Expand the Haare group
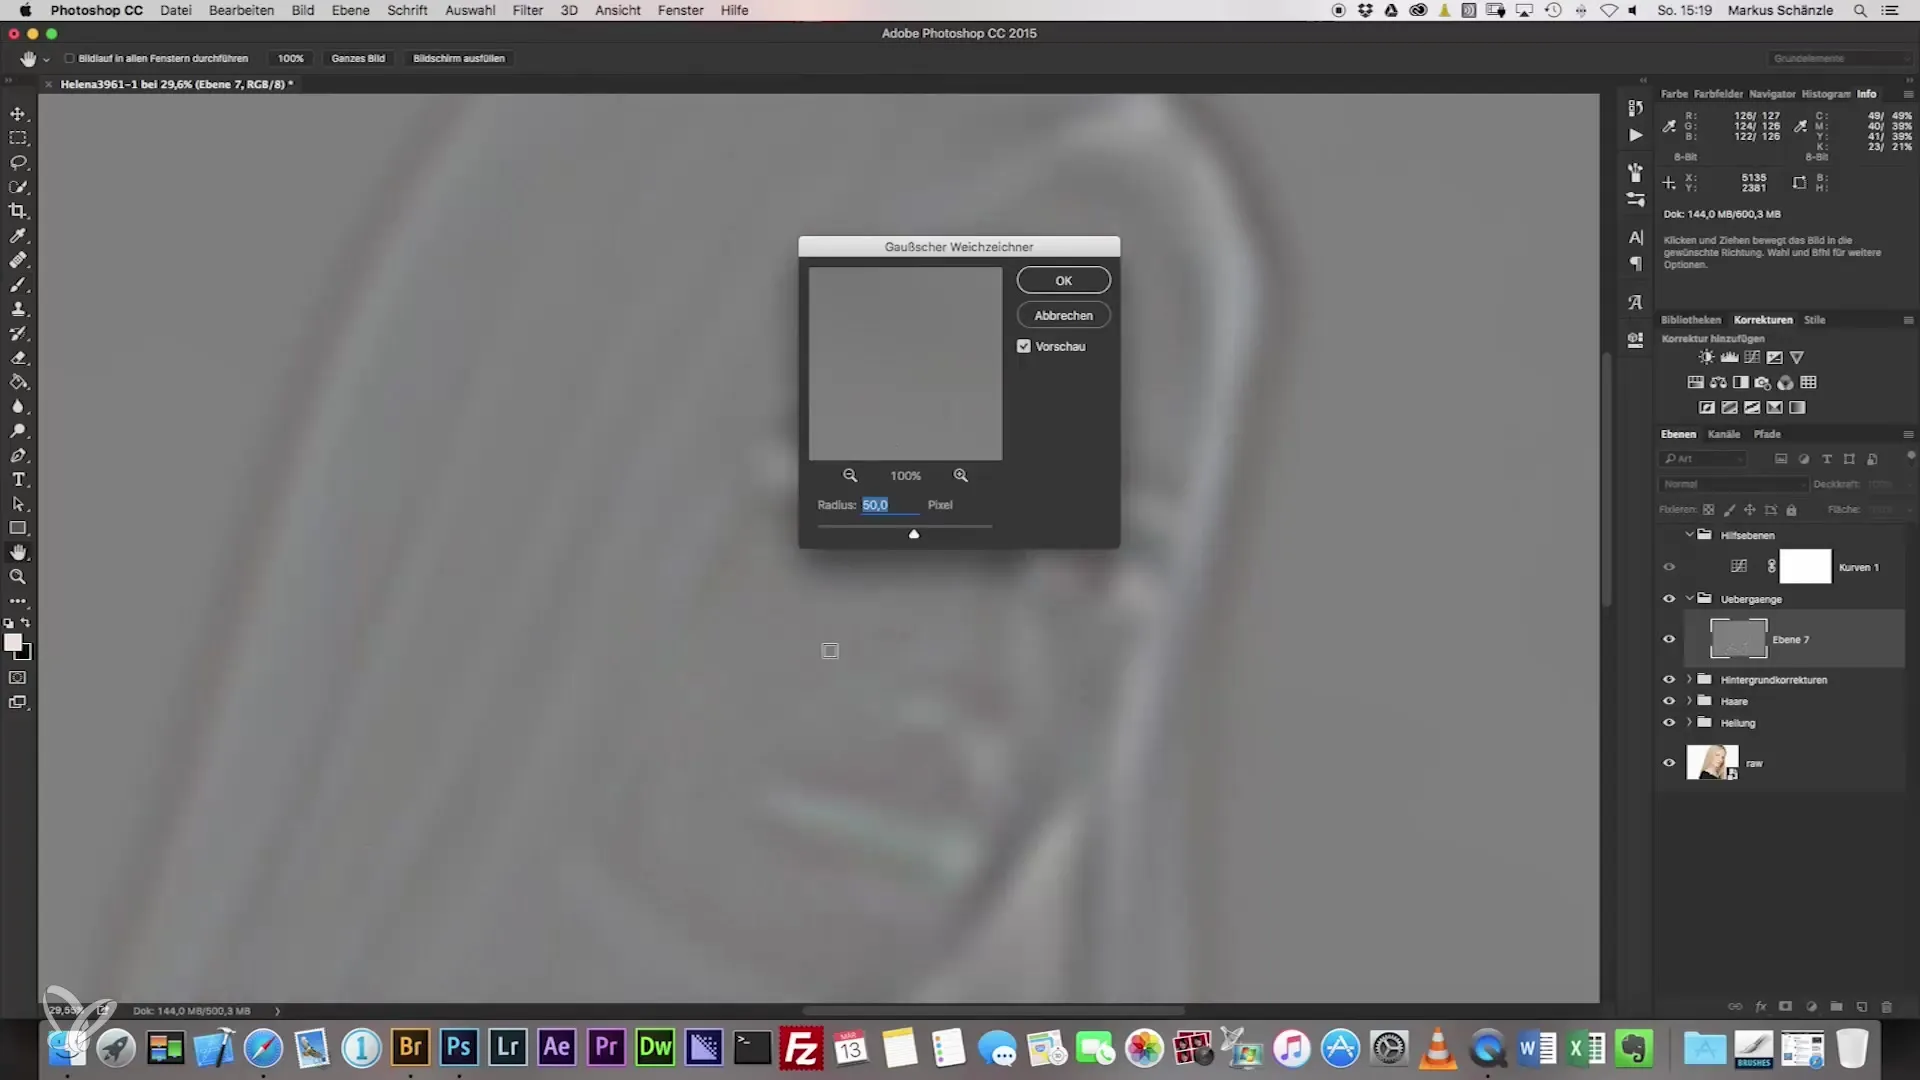This screenshot has width=1920, height=1080. pyautogui.click(x=1690, y=701)
